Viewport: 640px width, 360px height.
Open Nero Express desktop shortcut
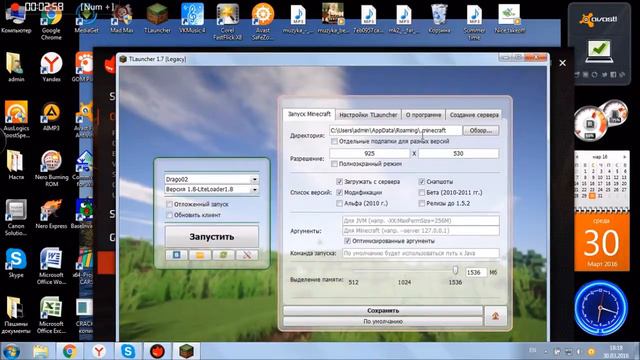click(51, 214)
